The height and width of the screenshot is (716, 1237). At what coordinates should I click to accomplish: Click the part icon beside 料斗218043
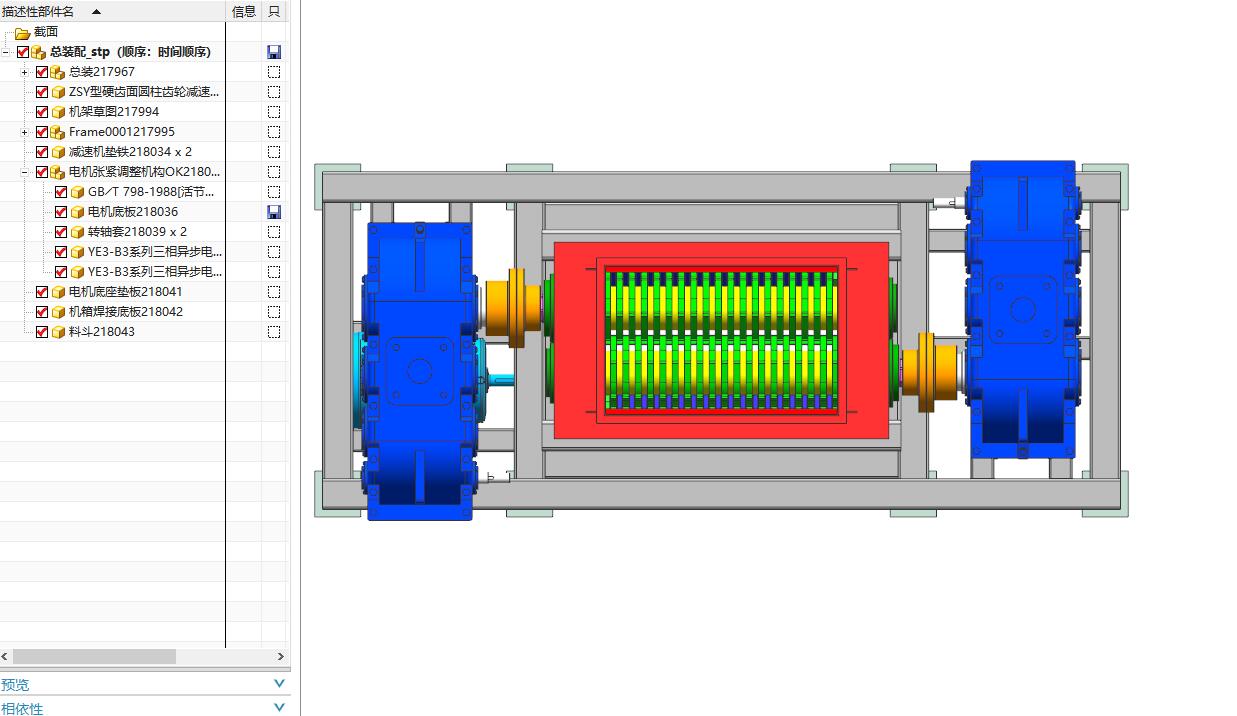[58, 332]
